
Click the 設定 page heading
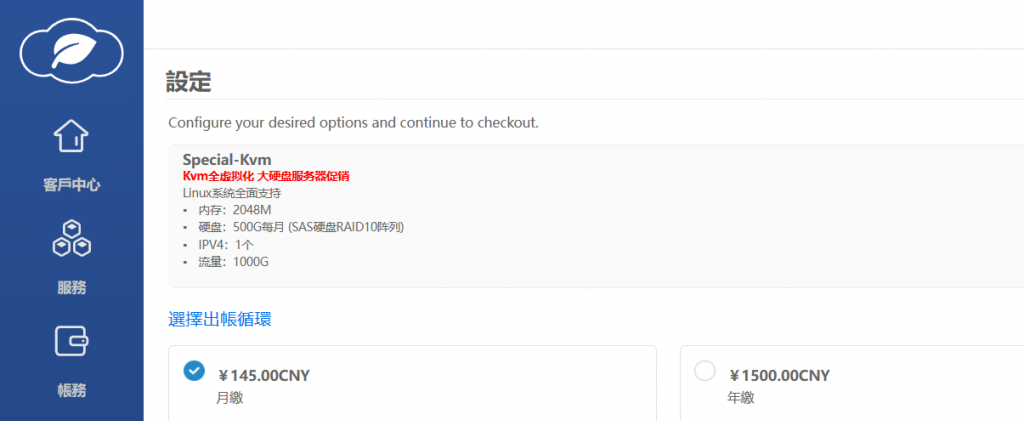pos(189,82)
